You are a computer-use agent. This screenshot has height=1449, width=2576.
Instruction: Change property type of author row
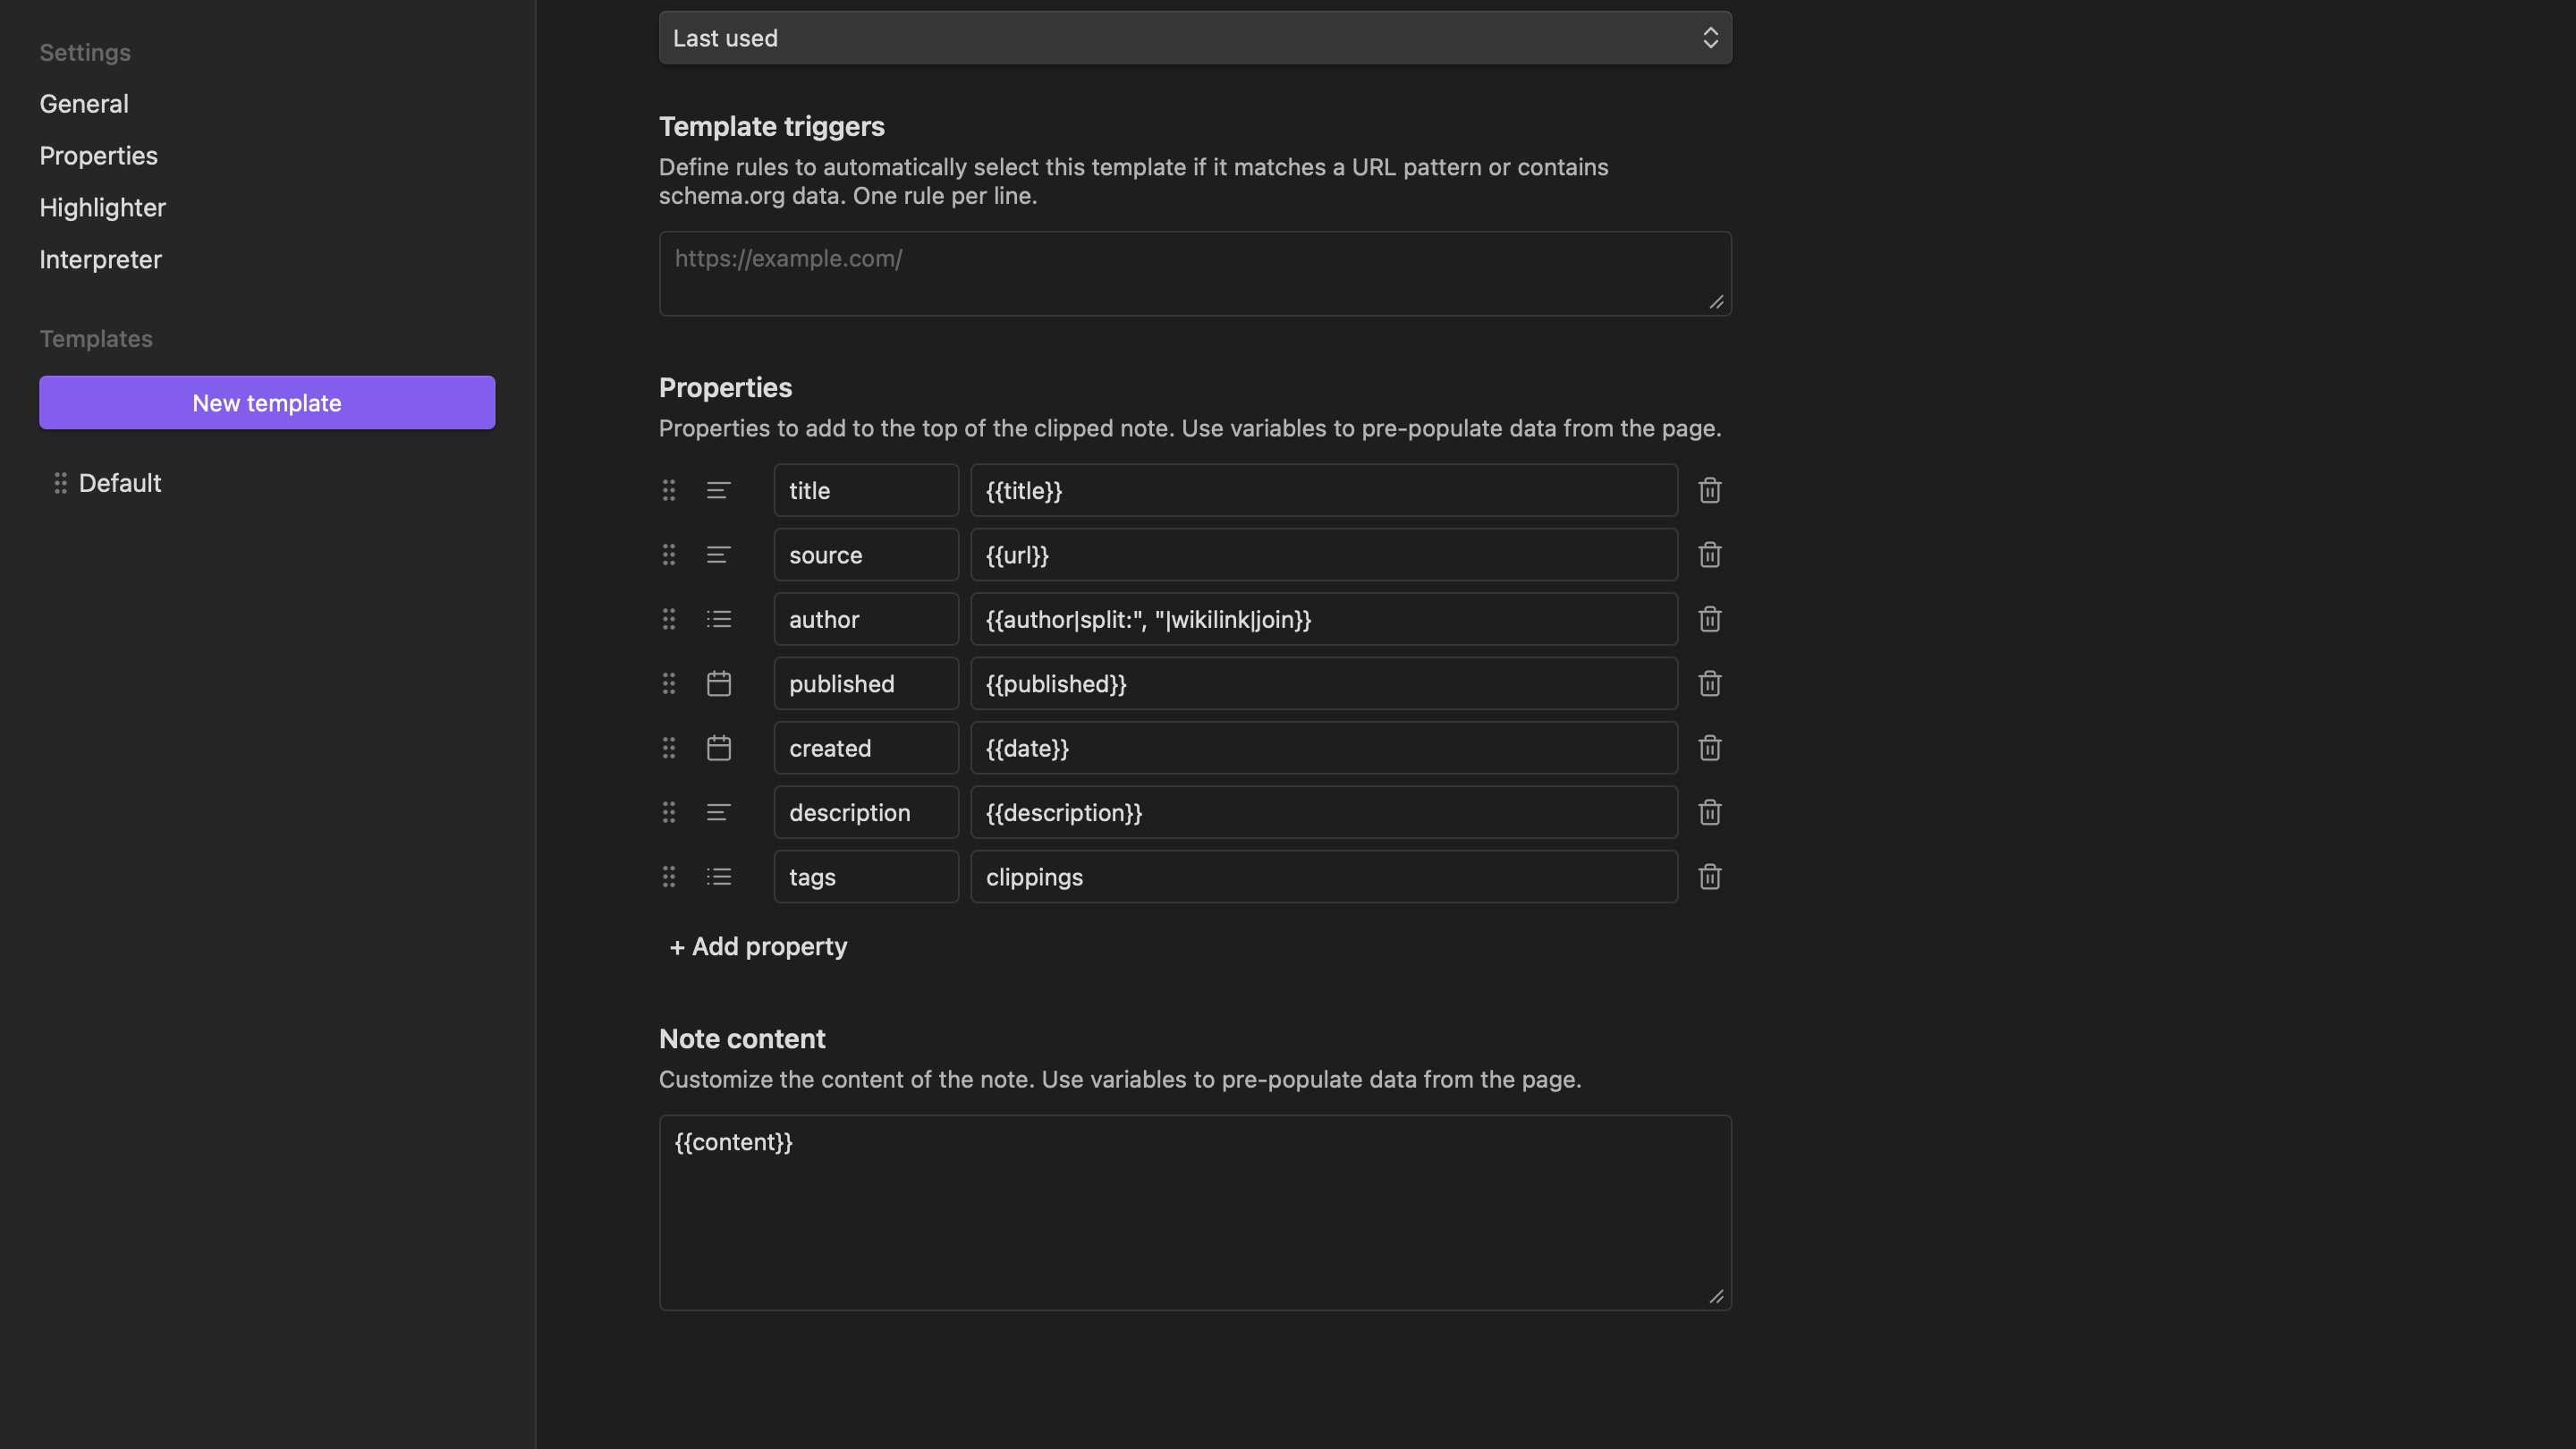[718, 619]
